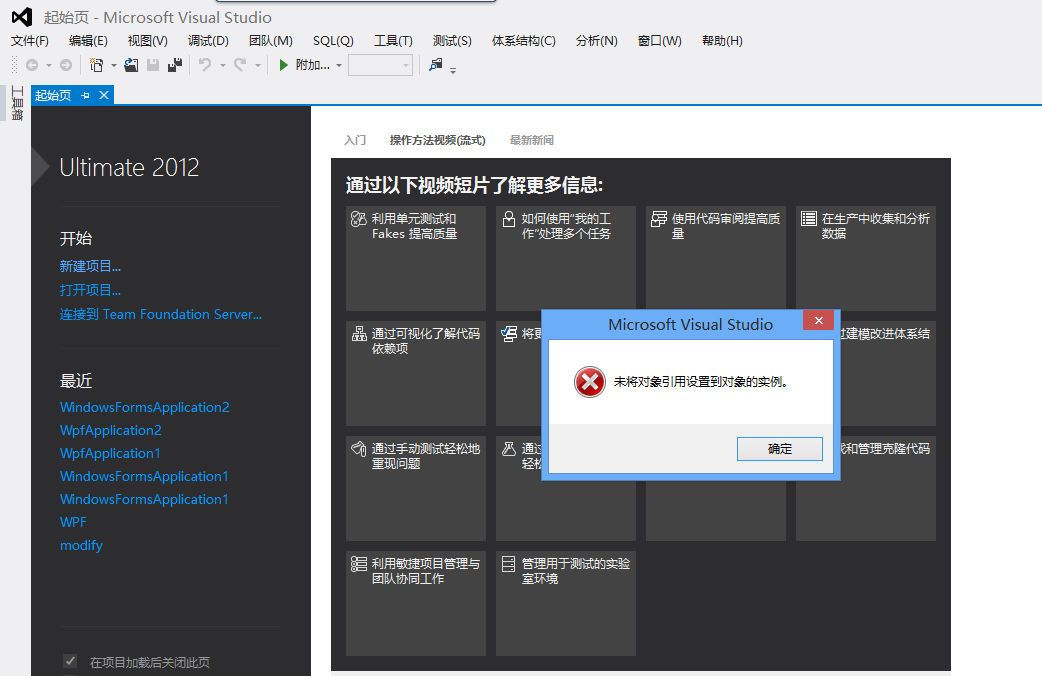The image size is (1042, 676).
Task: Open the 管理用于测试的实验室环境 video tile
Action: click(566, 603)
